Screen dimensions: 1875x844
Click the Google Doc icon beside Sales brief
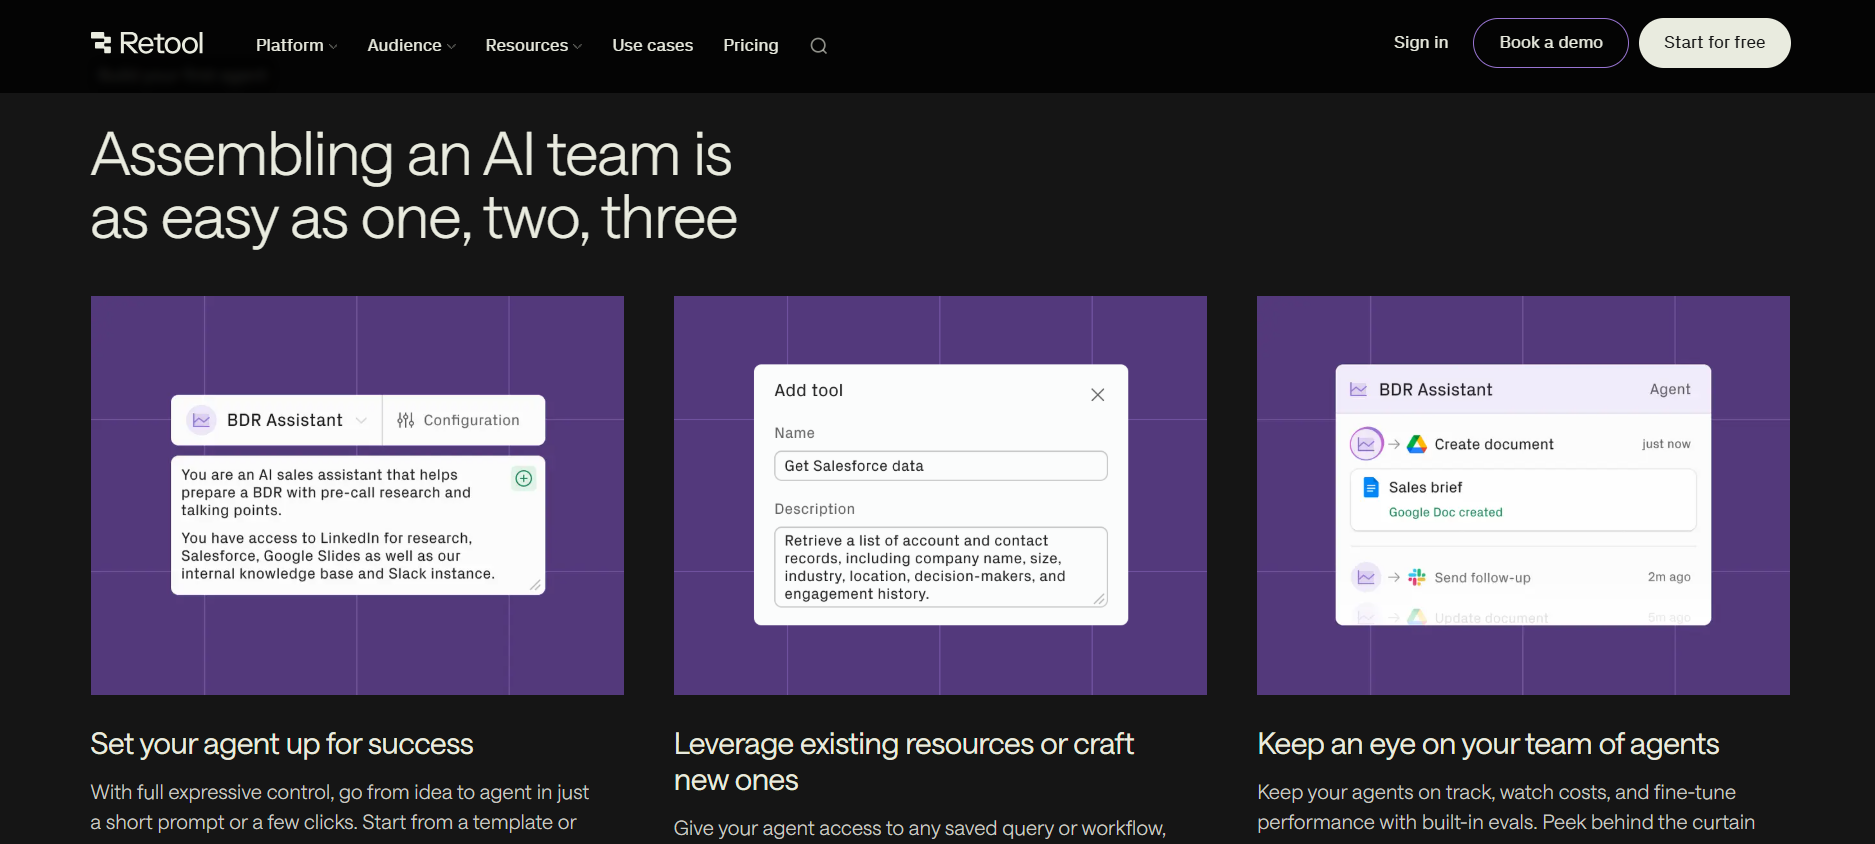point(1371,487)
